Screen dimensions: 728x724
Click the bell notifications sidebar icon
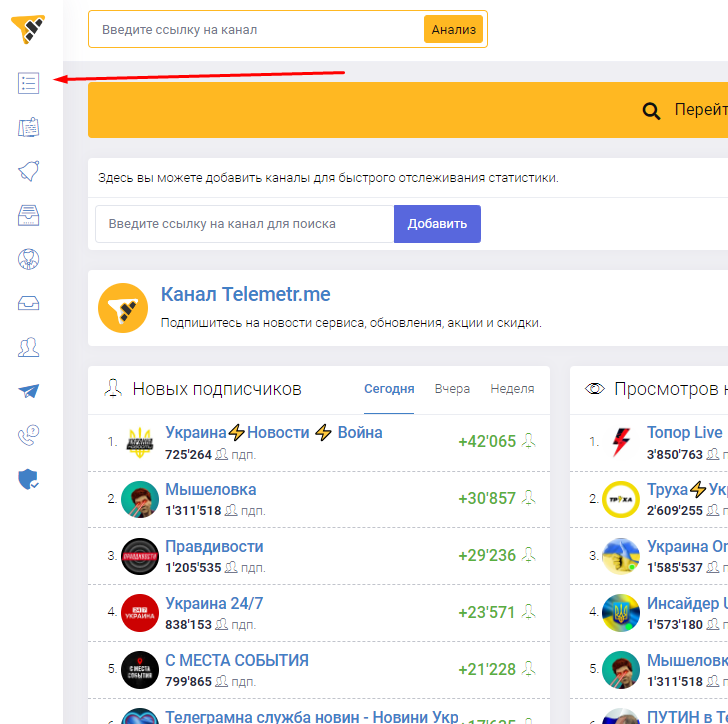29,171
